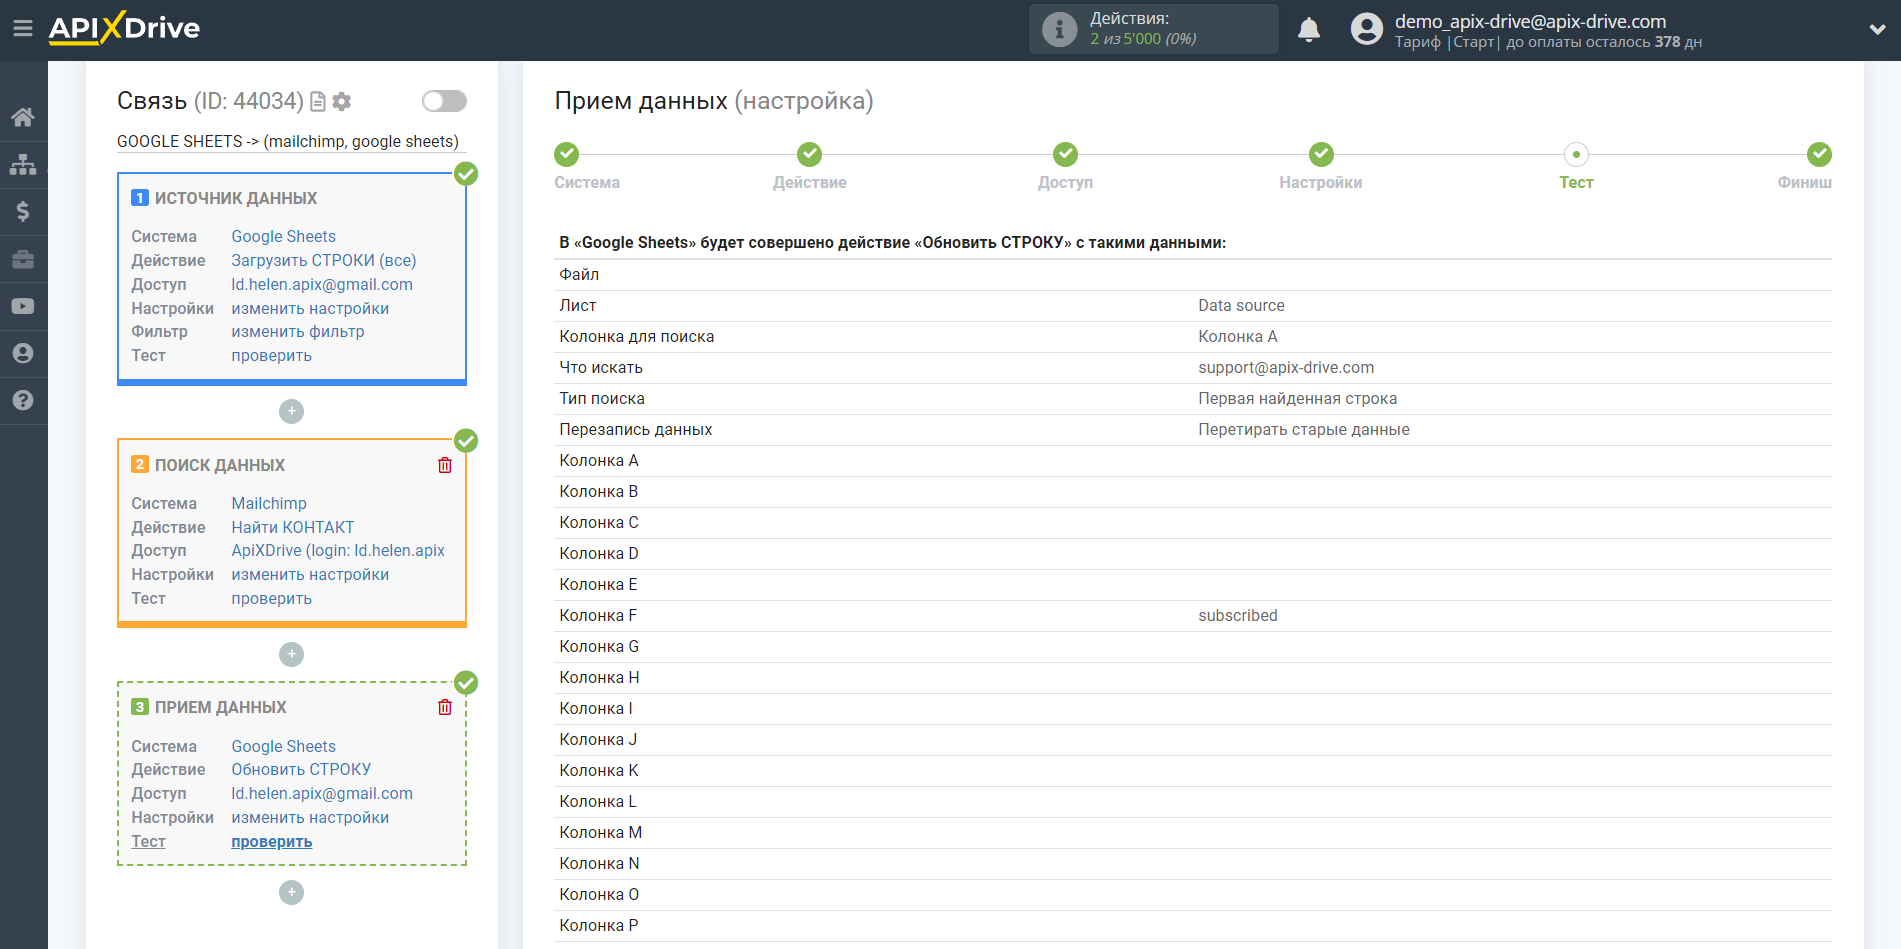Viewport: 1901px width, 949px height.
Task: Add block after ПОИСК ДАННЫХ
Action: coord(291,654)
